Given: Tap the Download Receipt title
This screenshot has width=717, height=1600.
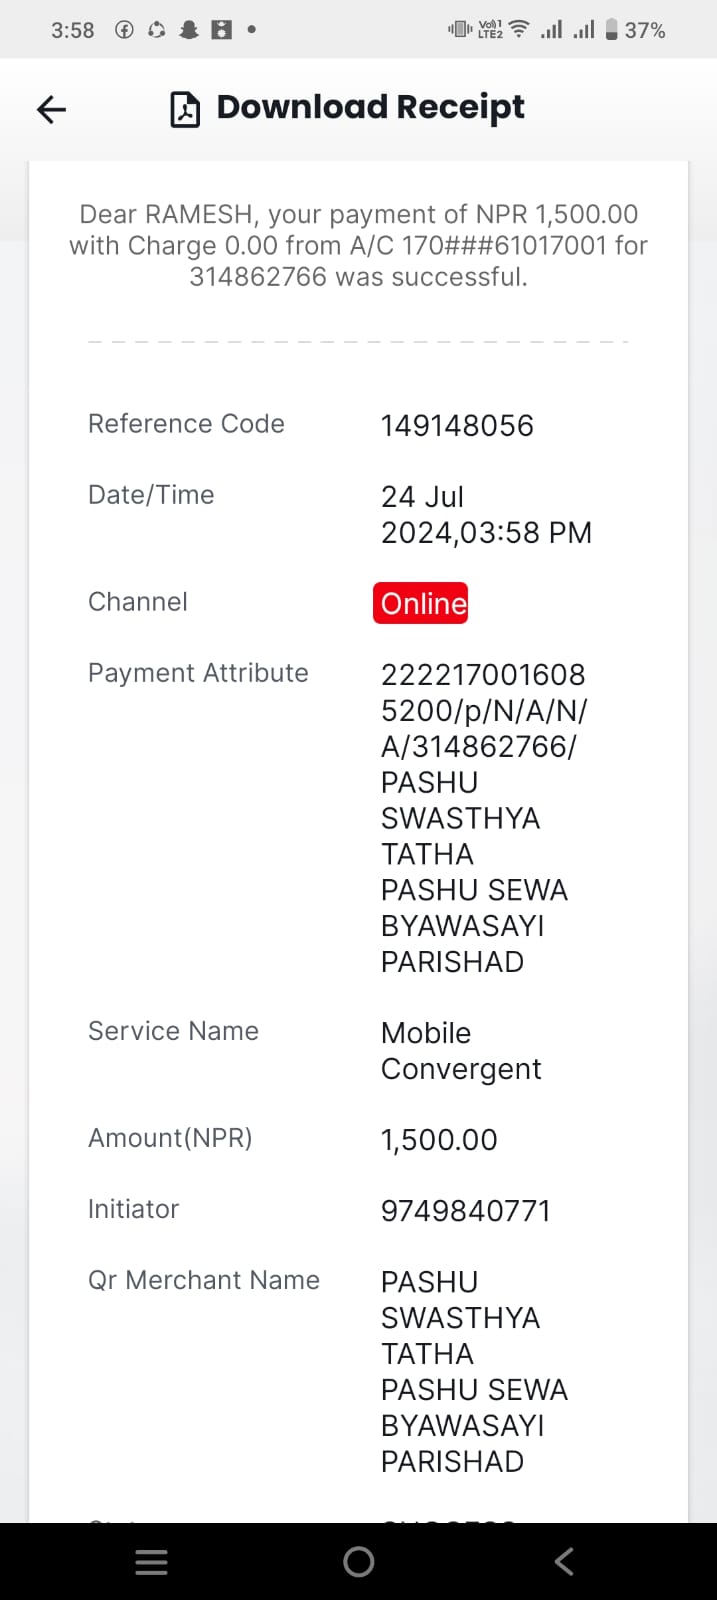Looking at the screenshot, I should (370, 107).
